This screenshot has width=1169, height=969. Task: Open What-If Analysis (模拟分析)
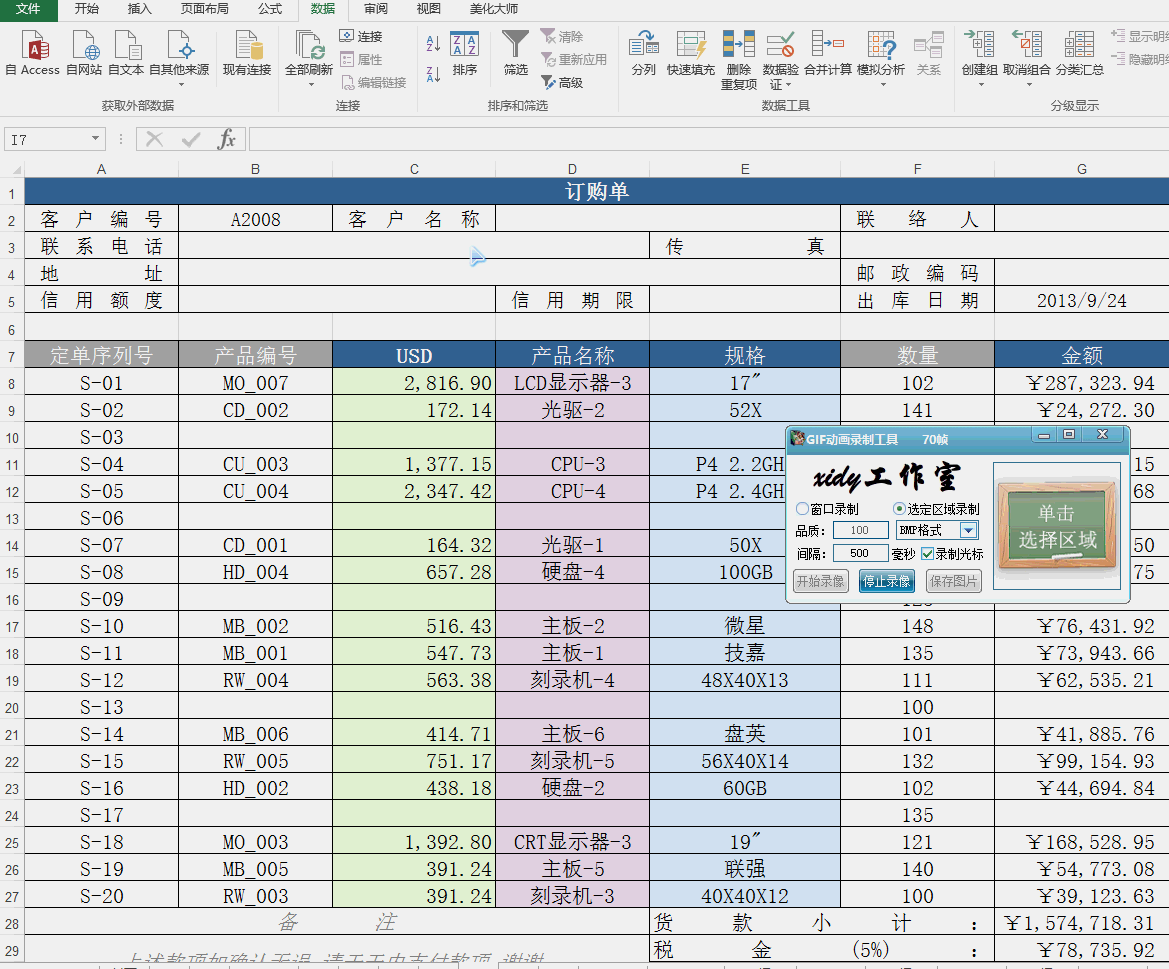click(880, 56)
